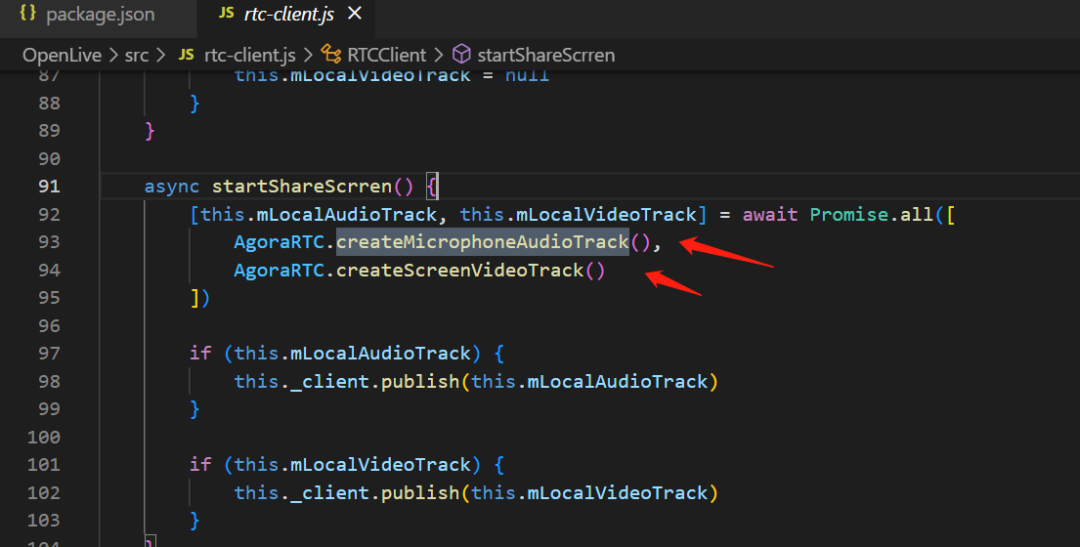Click line number 93 in gutter
The width and height of the screenshot is (1080, 547).
point(50,242)
